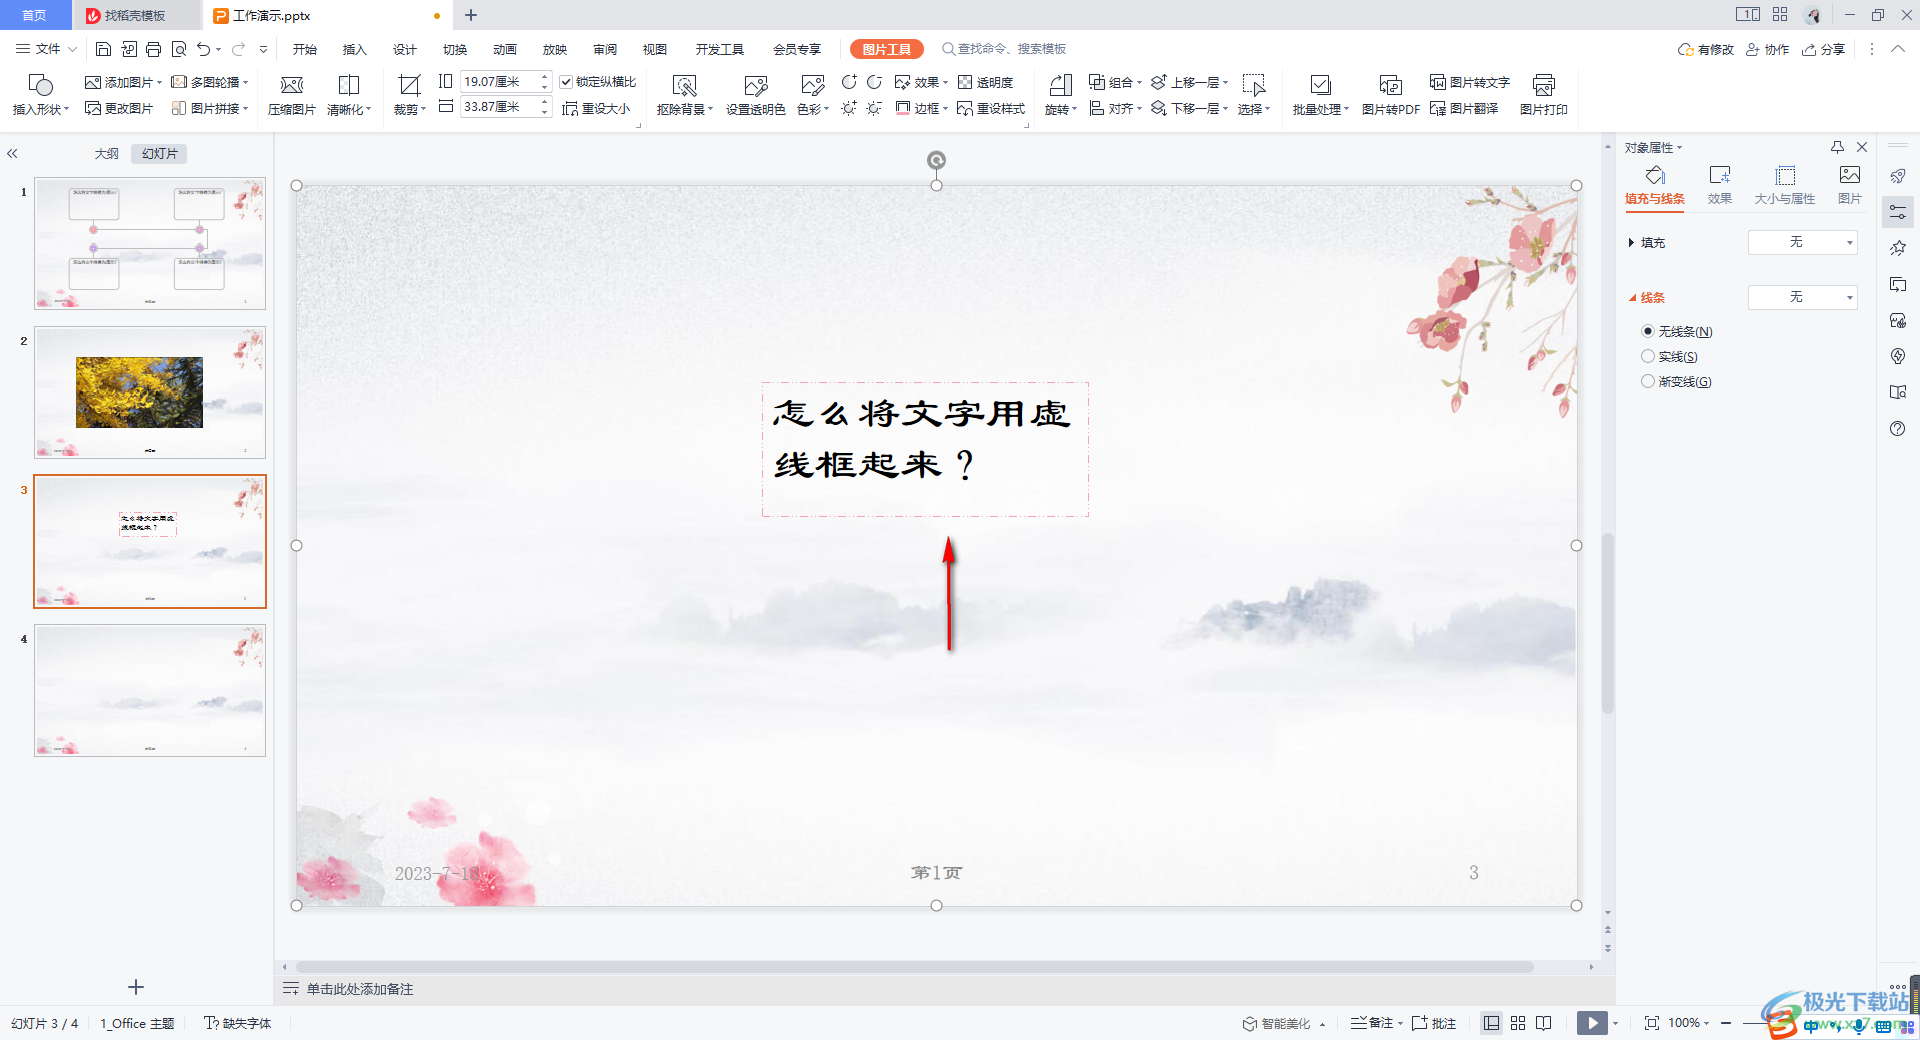The height and width of the screenshot is (1040, 1920).
Task: Click Set transparent color icon
Action: pos(755,95)
